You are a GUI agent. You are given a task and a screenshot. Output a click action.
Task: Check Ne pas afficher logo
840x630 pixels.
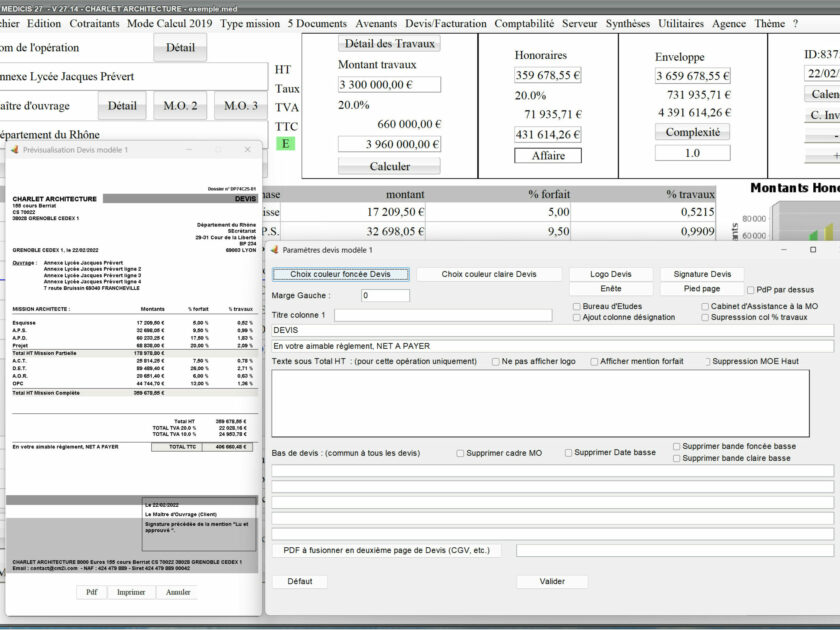click(x=496, y=361)
